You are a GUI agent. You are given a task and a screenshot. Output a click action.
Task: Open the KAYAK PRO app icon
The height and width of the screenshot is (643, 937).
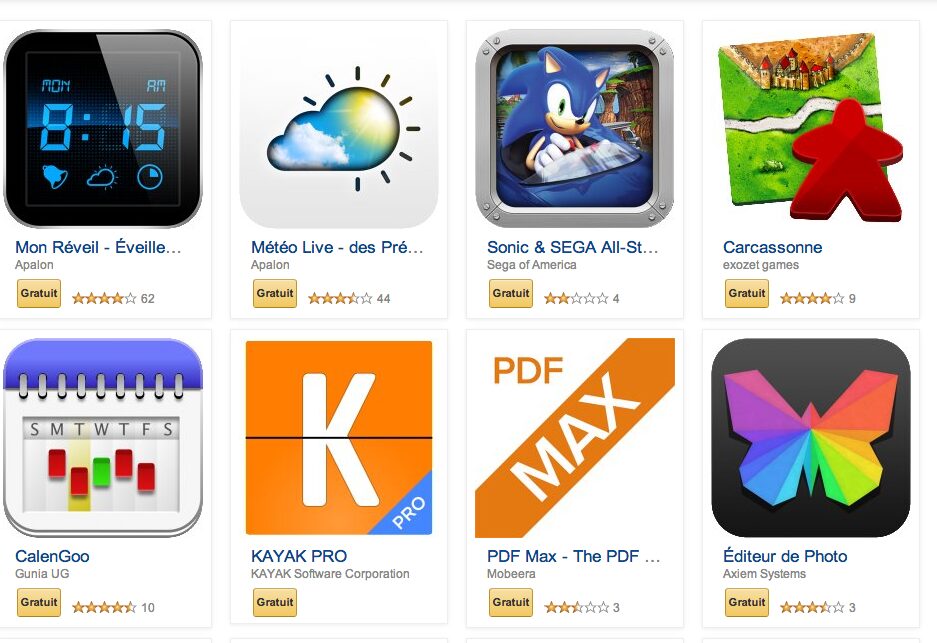pos(339,437)
